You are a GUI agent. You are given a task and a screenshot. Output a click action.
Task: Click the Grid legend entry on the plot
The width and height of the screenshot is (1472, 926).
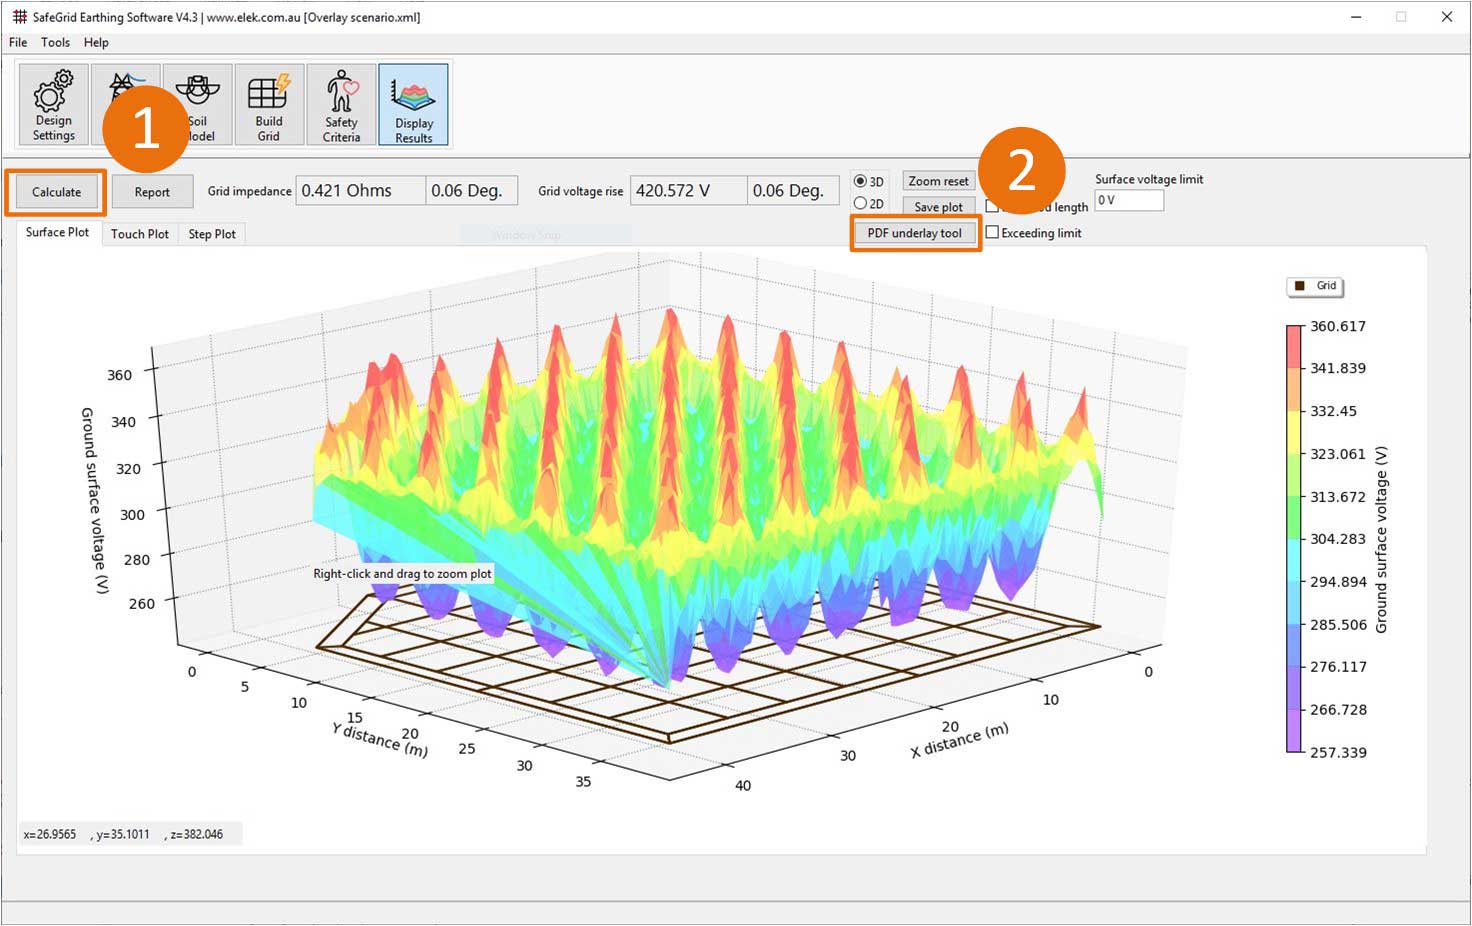[x=1314, y=286]
